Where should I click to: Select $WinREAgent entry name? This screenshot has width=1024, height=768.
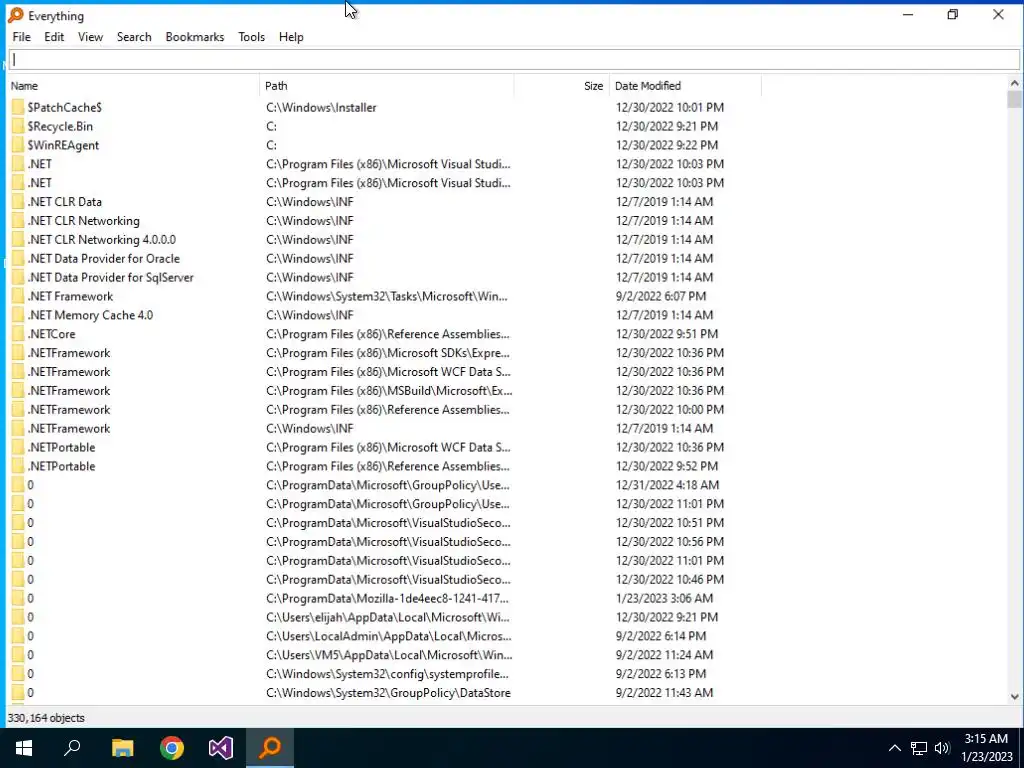pyautogui.click(x=63, y=145)
